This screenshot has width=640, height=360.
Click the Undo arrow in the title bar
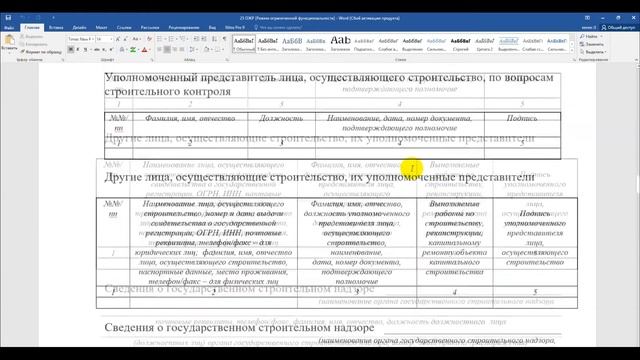[x=22, y=18]
